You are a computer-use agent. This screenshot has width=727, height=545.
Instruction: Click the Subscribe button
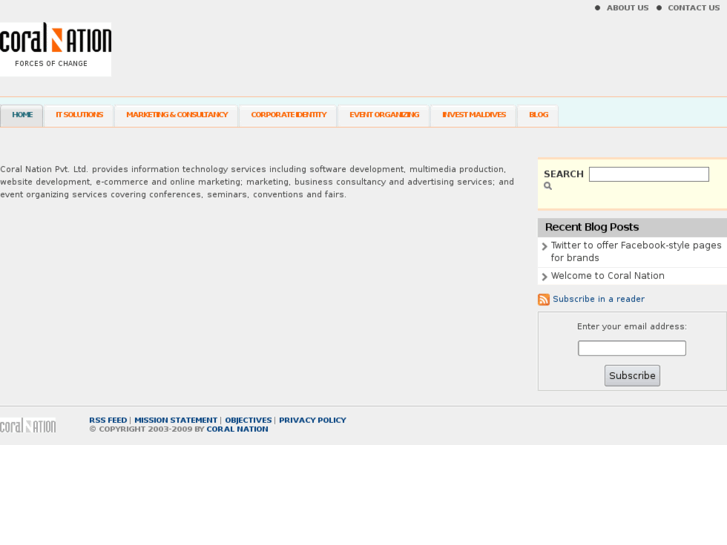pos(632,375)
